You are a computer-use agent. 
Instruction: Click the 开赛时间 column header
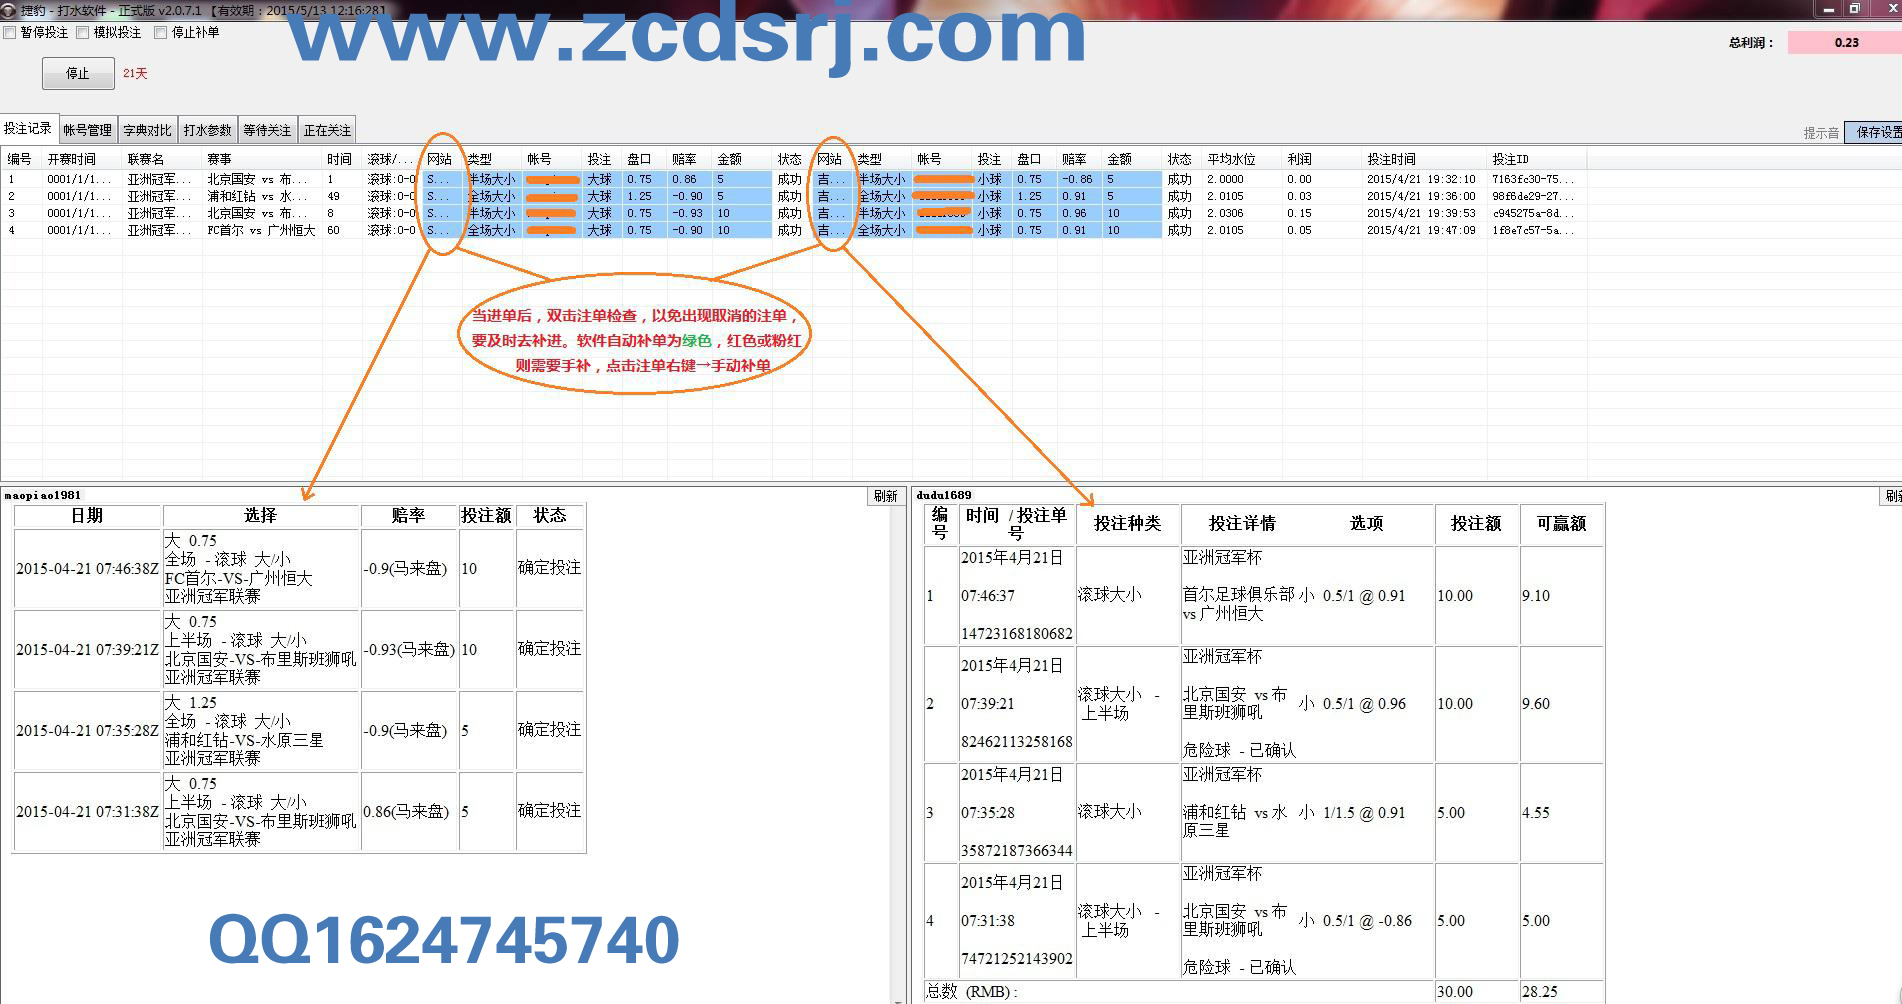pos(72,159)
